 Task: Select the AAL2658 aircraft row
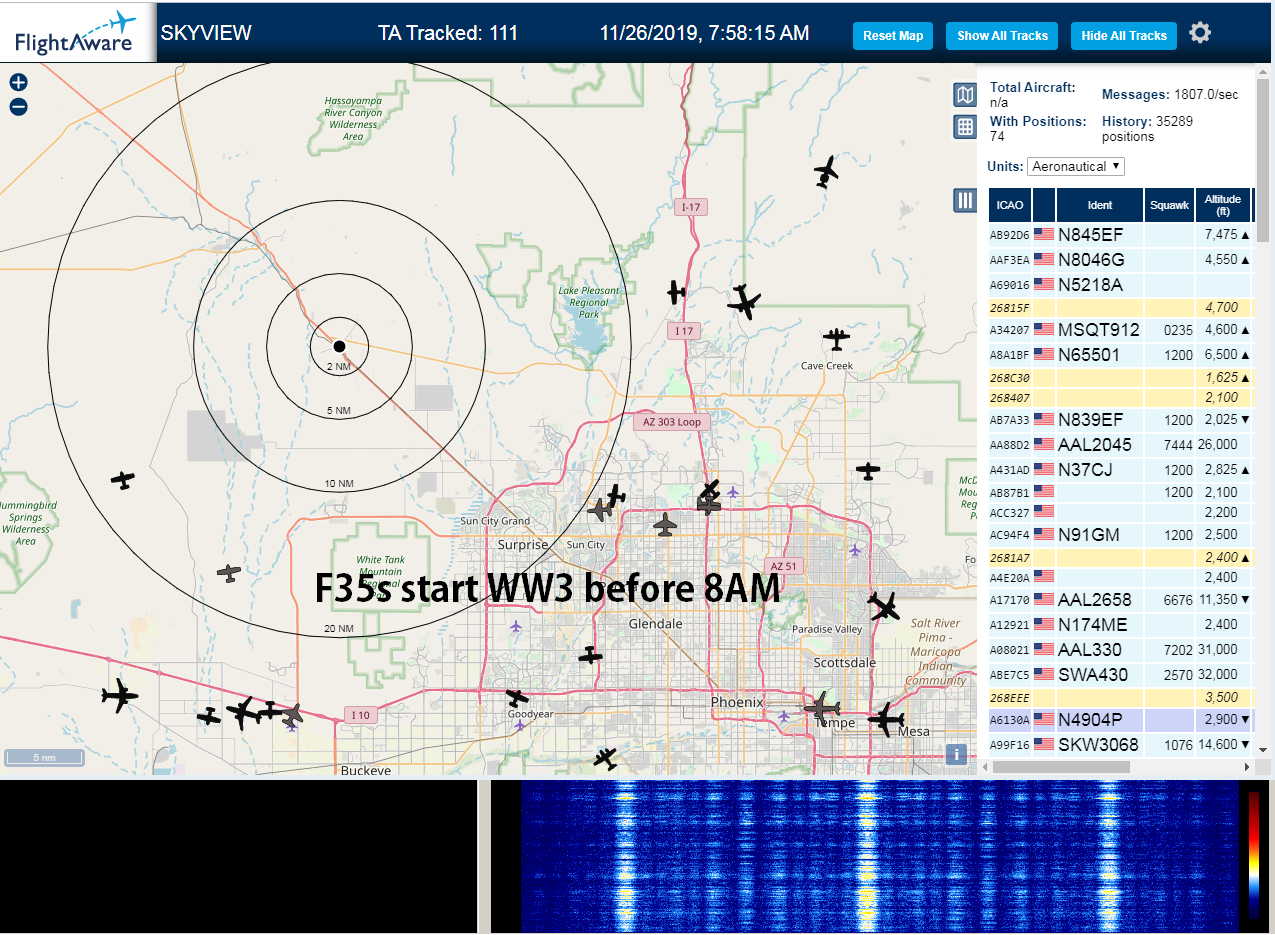(x=1120, y=599)
